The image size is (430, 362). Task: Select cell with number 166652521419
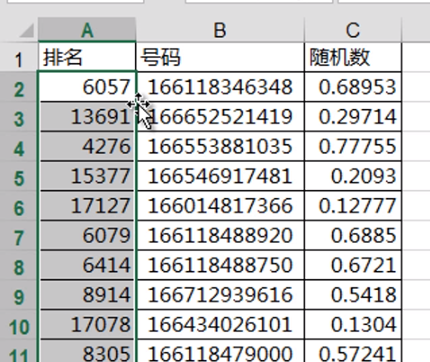click(220, 117)
